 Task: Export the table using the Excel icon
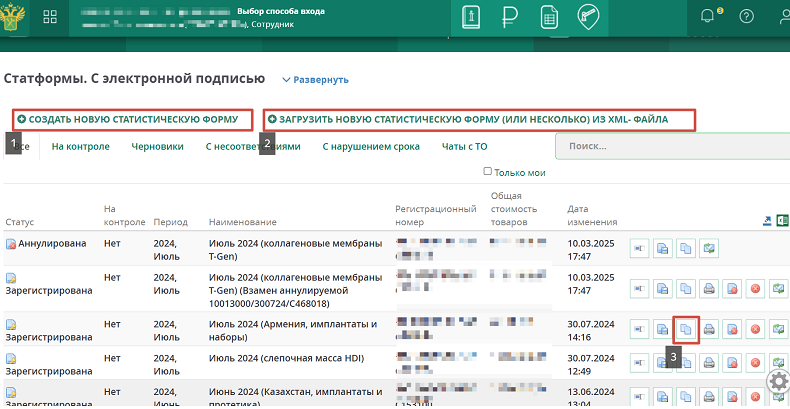(x=782, y=221)
